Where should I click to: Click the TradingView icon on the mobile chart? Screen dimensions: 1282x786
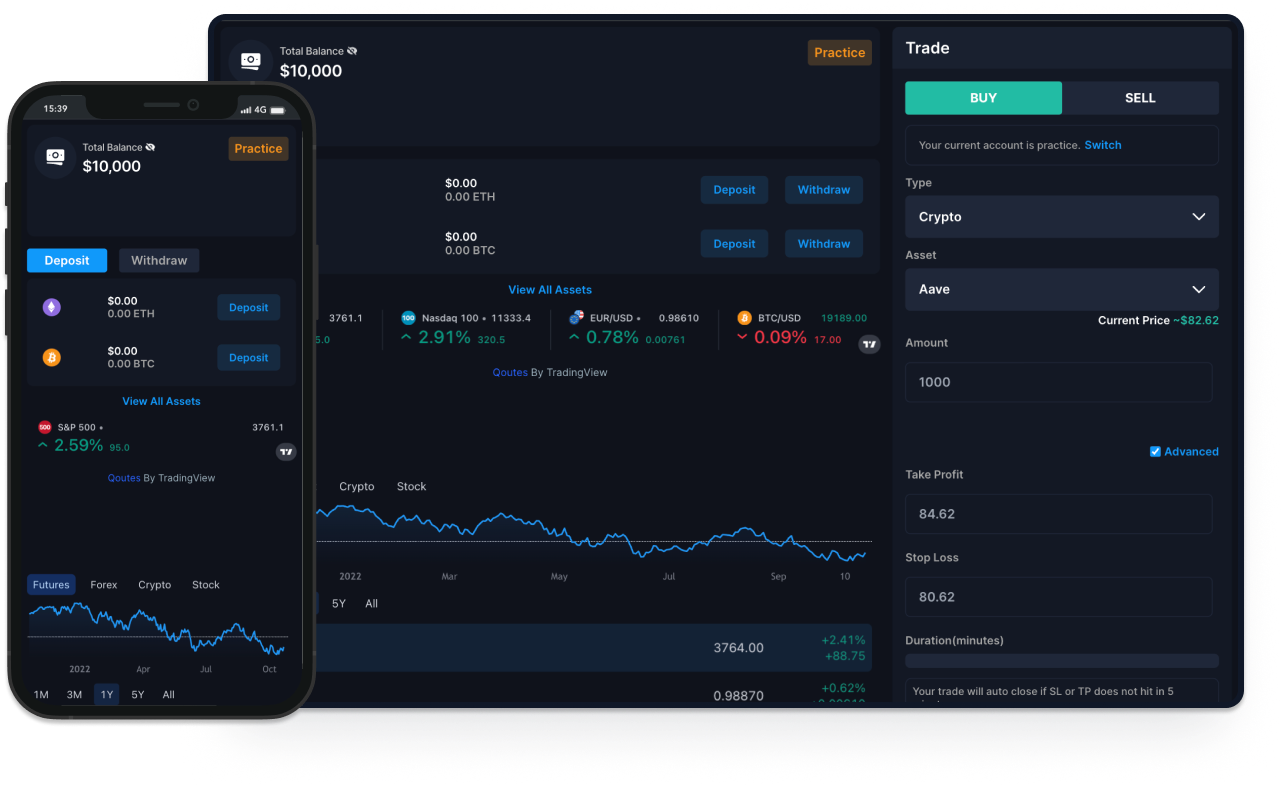(x=286, y=451)
